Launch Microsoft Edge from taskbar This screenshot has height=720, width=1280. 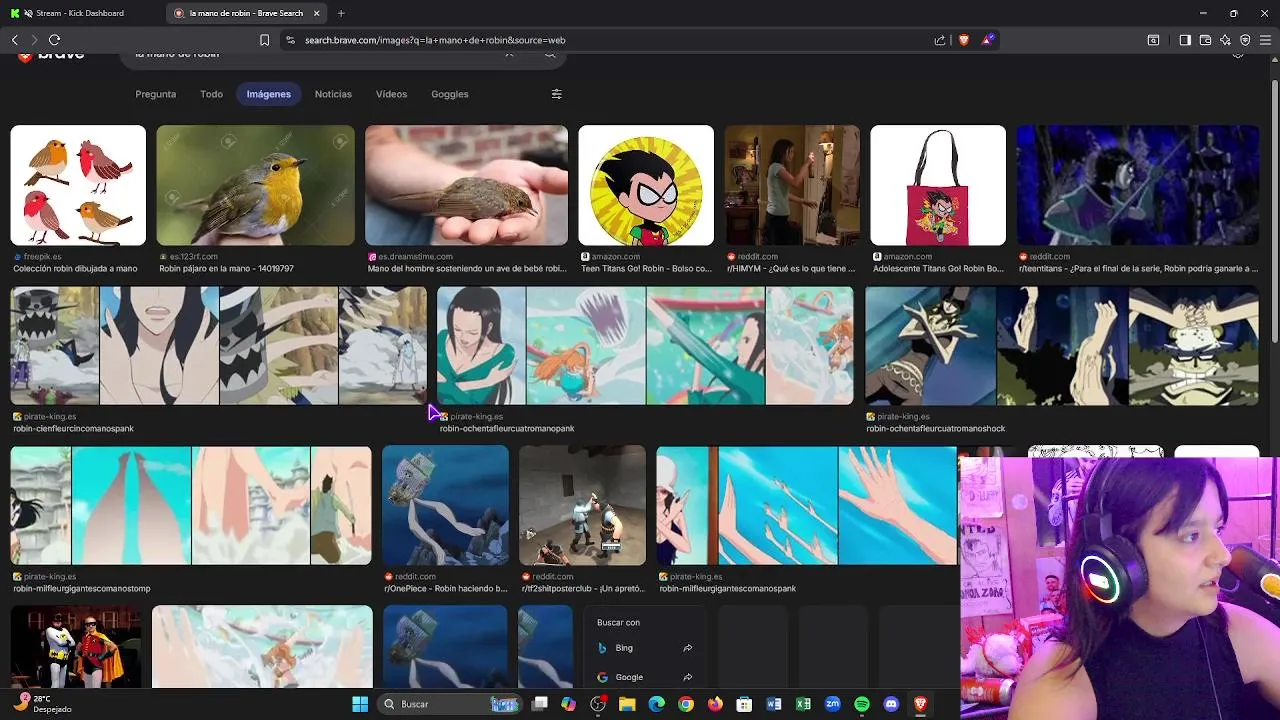(x=656, y=704)
